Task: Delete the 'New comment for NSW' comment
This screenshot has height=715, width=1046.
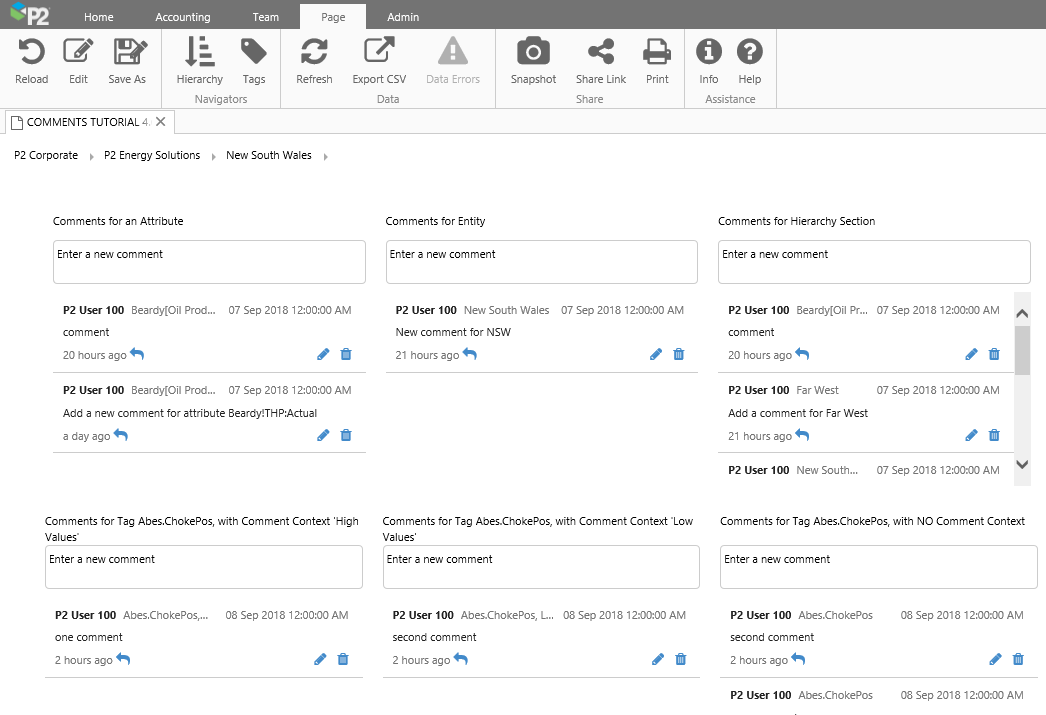Action: (x=679, y=354)
